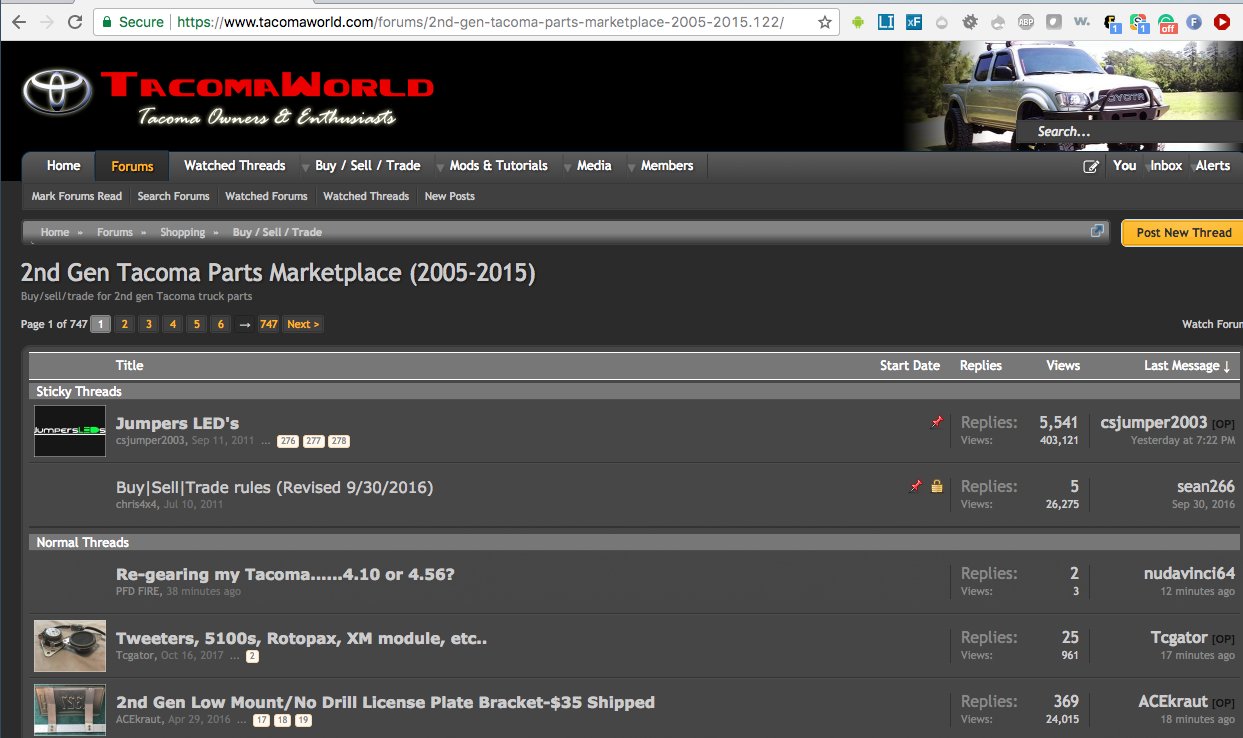Go to the Next > page
The width and height of the screenshot is (1243, 738).
[x=302, y=324]
